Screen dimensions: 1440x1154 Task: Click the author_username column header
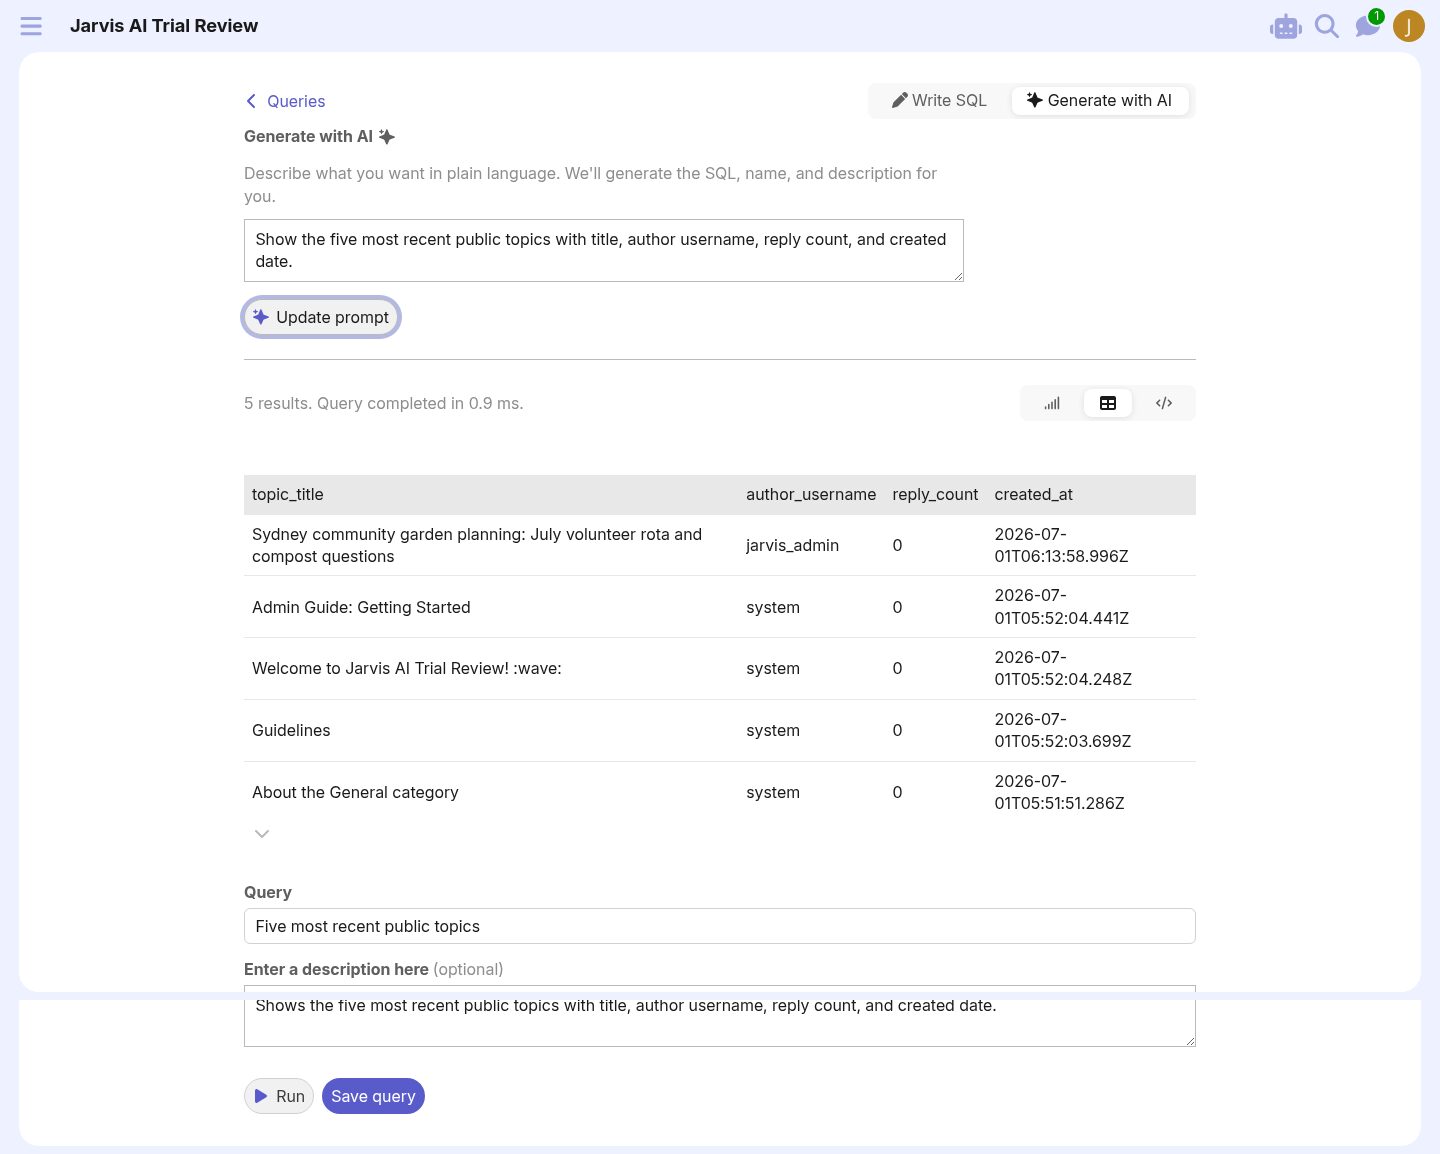click(x=811, y=494)
